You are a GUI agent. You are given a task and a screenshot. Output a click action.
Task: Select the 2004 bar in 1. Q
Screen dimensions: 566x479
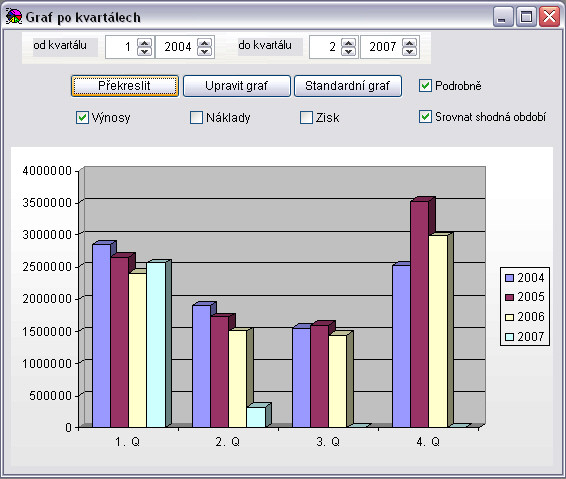[101, 336]
